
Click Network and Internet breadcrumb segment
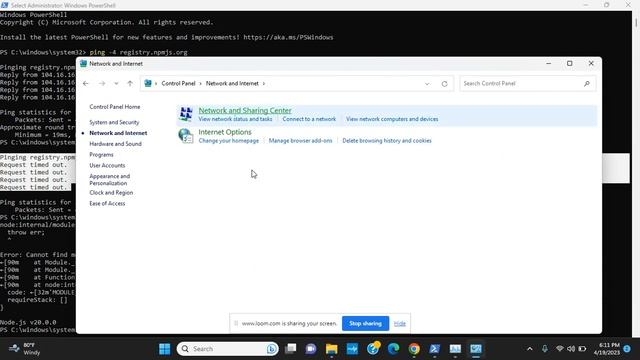click(x=232, y=83)
